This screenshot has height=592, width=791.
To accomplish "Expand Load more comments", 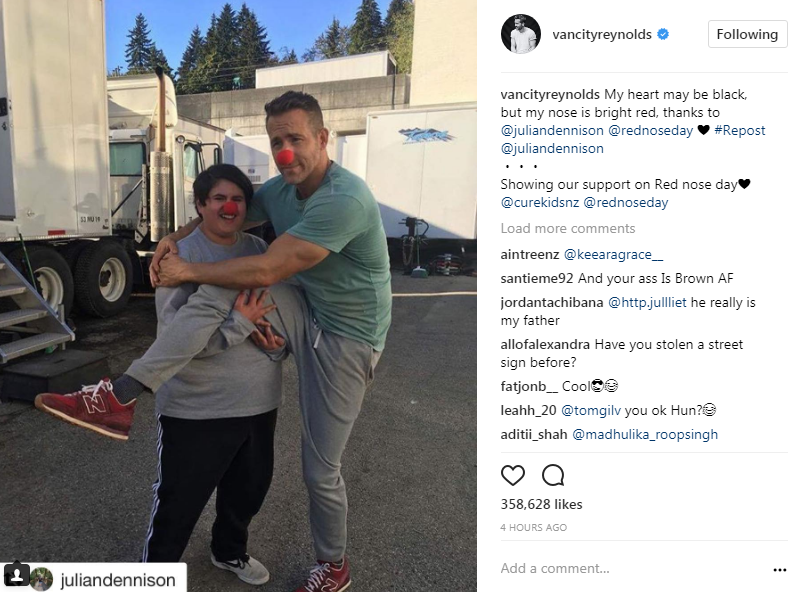I will 568,228.
